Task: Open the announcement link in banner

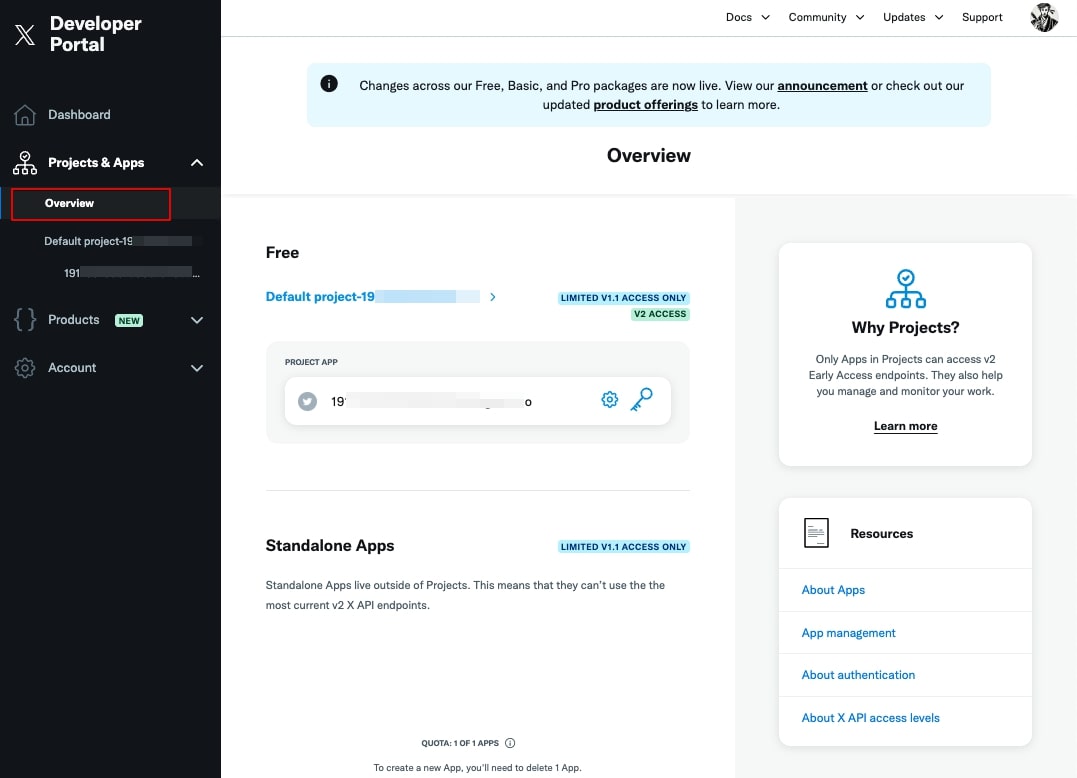Action: tap(822, 86)
